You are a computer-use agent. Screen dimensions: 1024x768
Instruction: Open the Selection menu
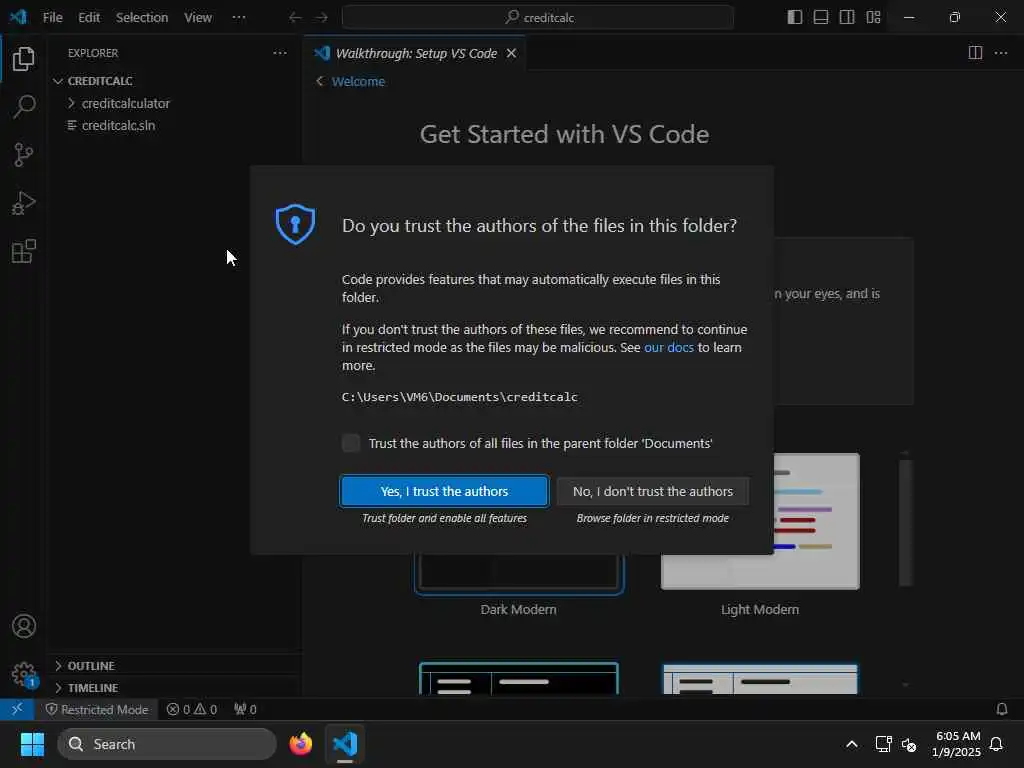[142, 18]
